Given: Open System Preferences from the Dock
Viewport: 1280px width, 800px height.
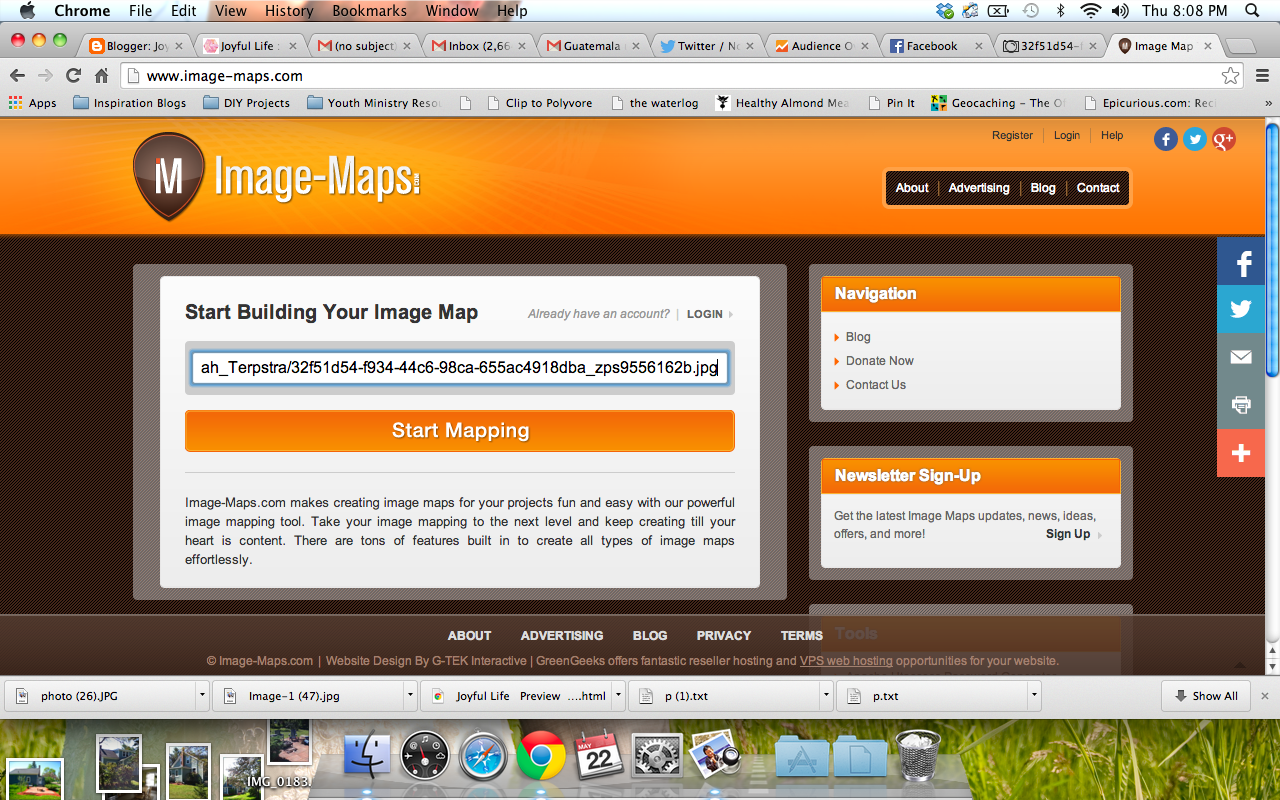Looking at the screenshot, I should point(657,754).
